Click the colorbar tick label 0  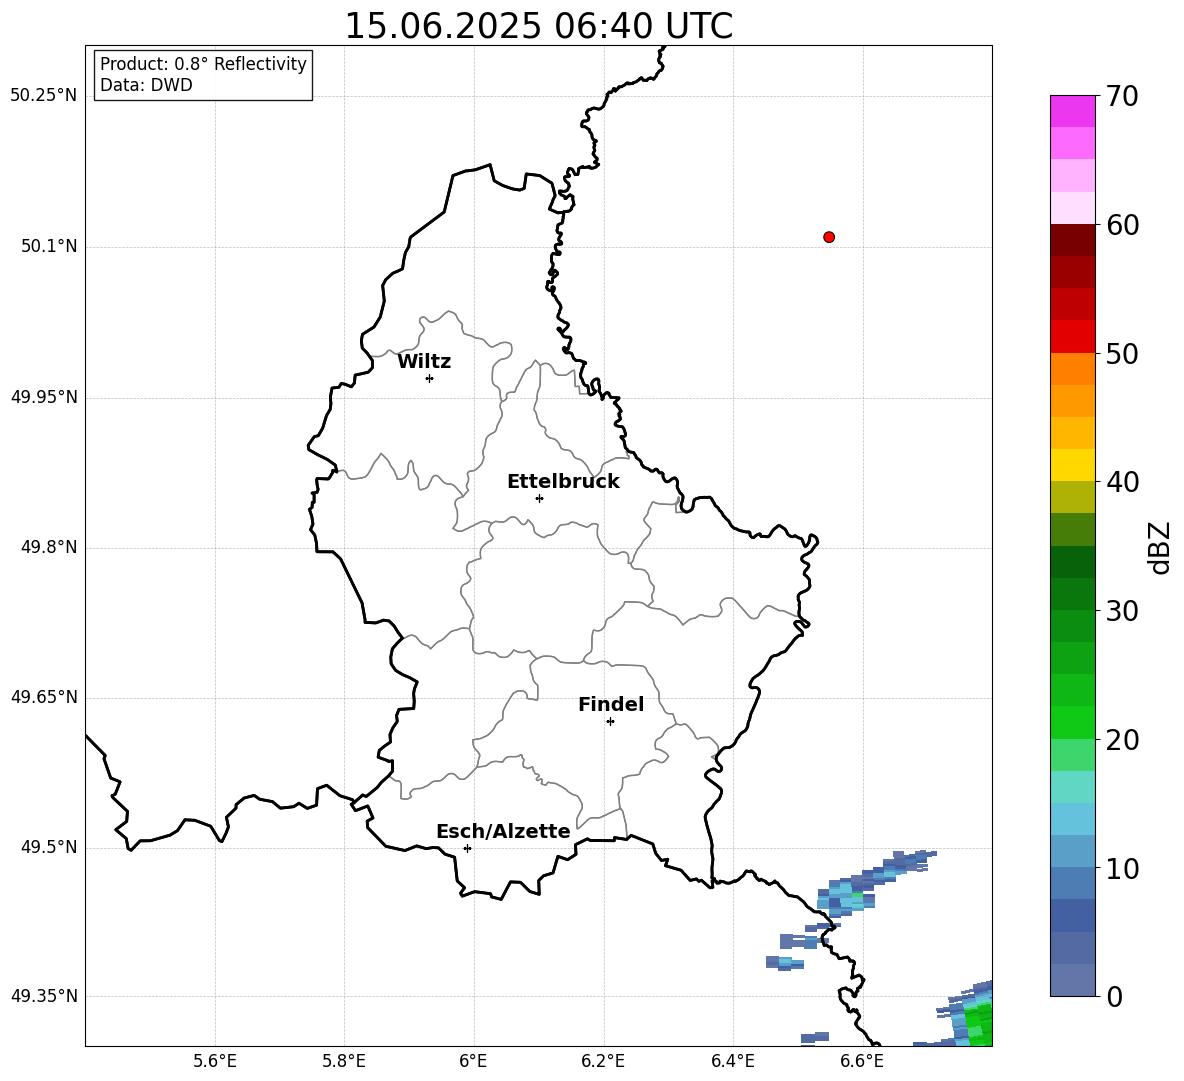click(1114, 997)
